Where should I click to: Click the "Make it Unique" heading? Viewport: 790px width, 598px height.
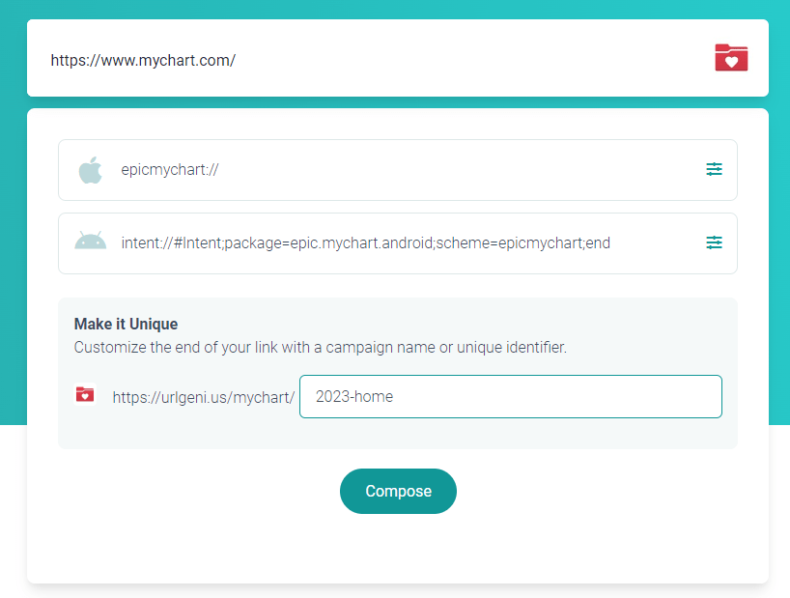pyautogui.click(x=126, y=324)
